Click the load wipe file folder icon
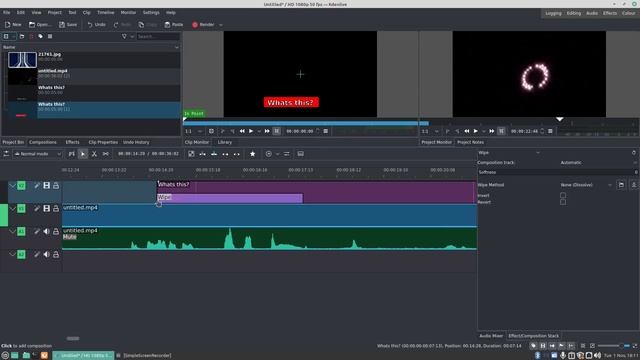 click(x=621, y=185)
